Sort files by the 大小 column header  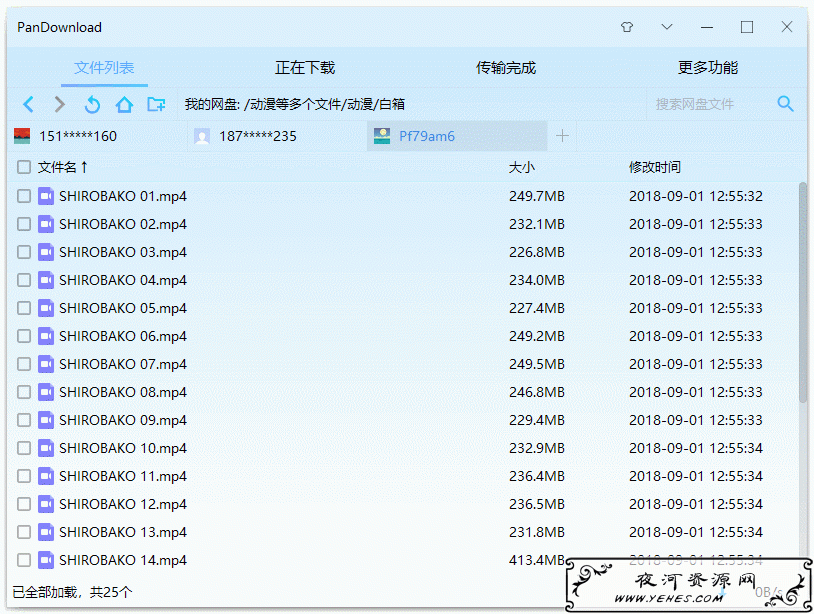[522, 167]
